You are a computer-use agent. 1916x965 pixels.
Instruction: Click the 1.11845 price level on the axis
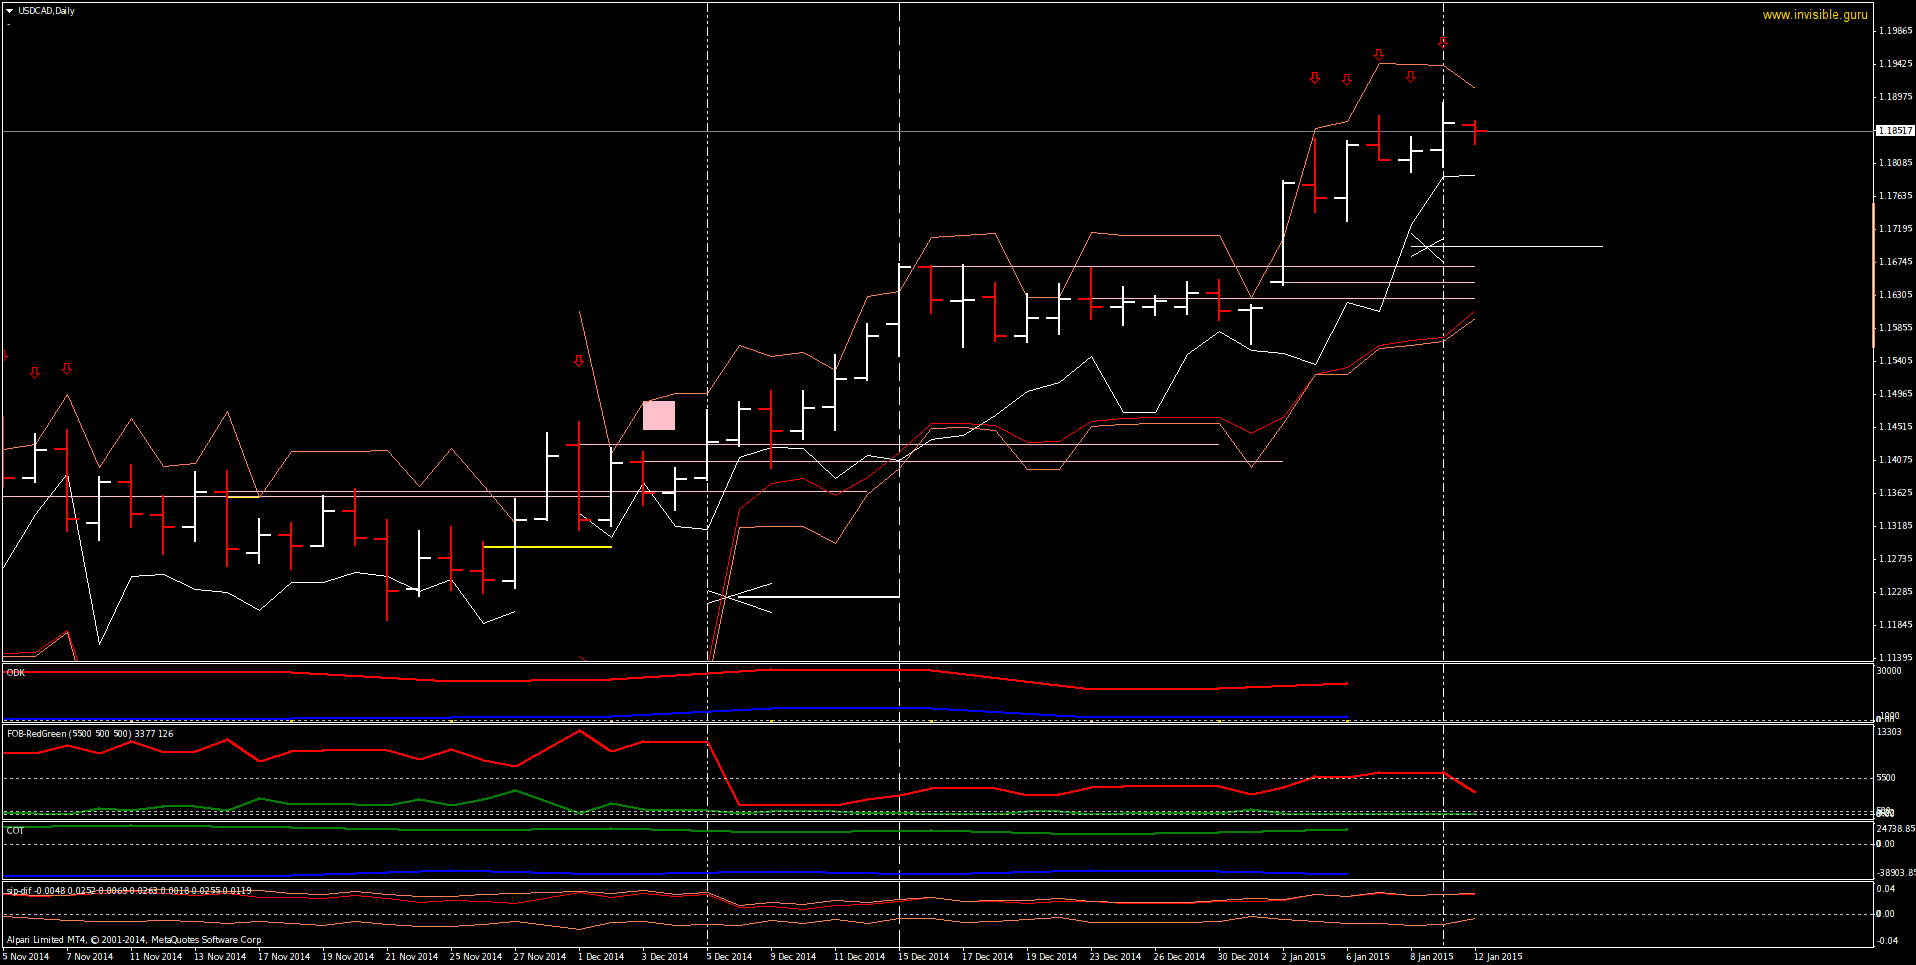1895,625
